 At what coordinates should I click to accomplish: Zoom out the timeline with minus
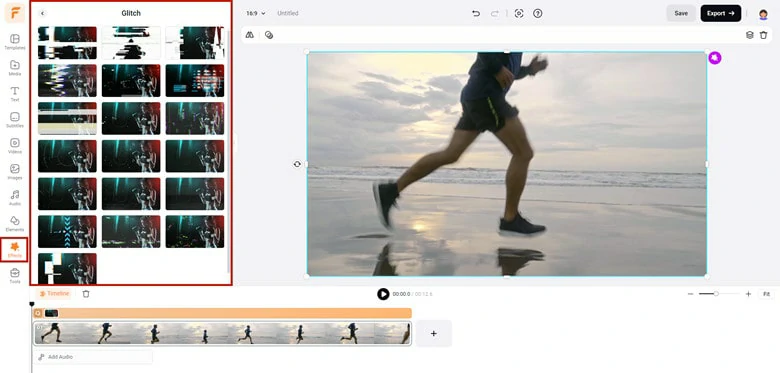pos(690,294)
